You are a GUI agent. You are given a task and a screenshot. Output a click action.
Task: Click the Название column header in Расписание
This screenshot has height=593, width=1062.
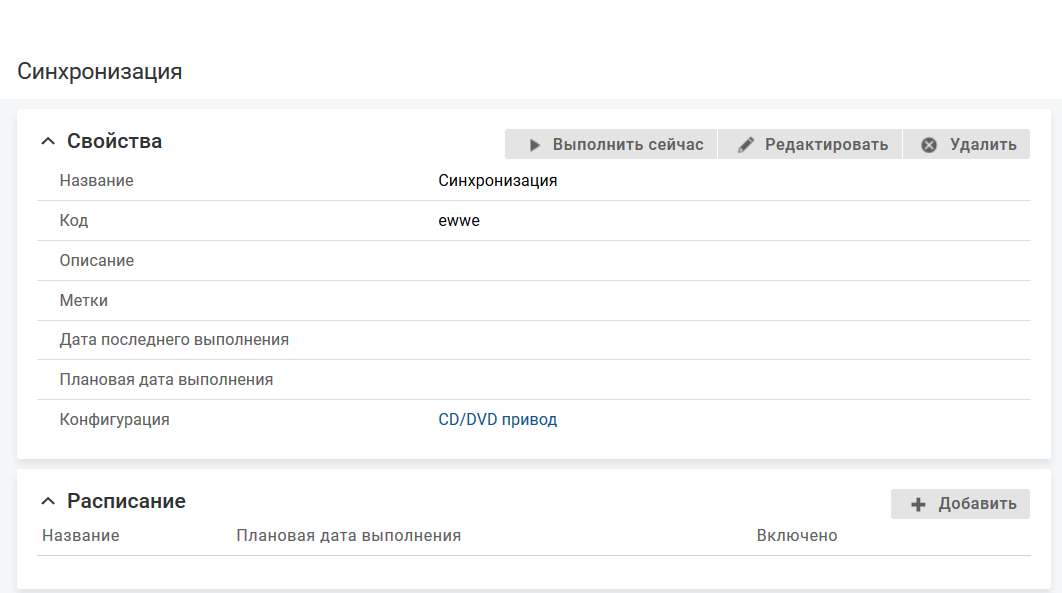(x=81, y=536)
